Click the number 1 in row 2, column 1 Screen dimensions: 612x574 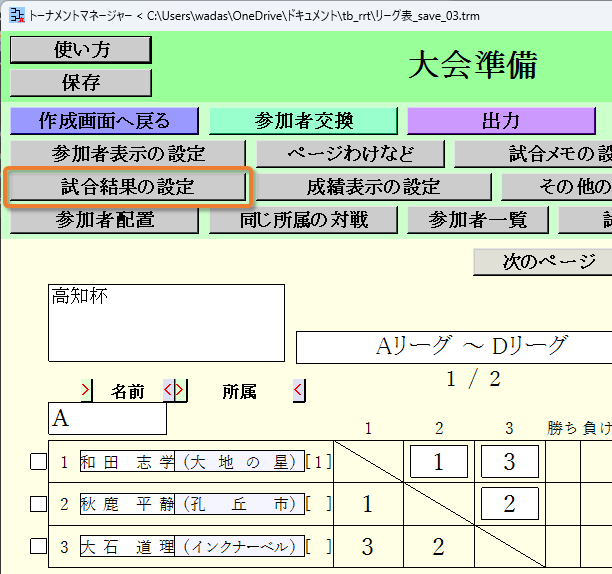coord(367,504)
